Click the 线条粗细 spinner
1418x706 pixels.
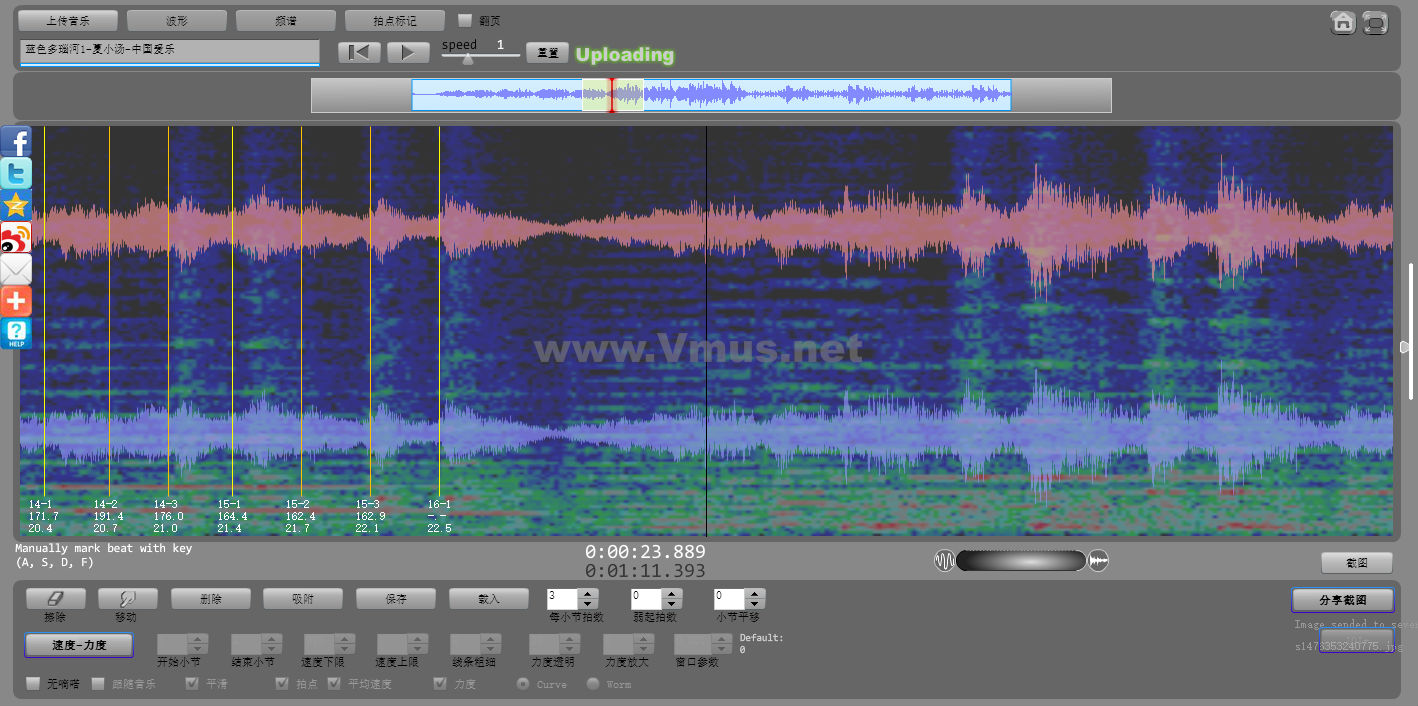click(475, 644)
